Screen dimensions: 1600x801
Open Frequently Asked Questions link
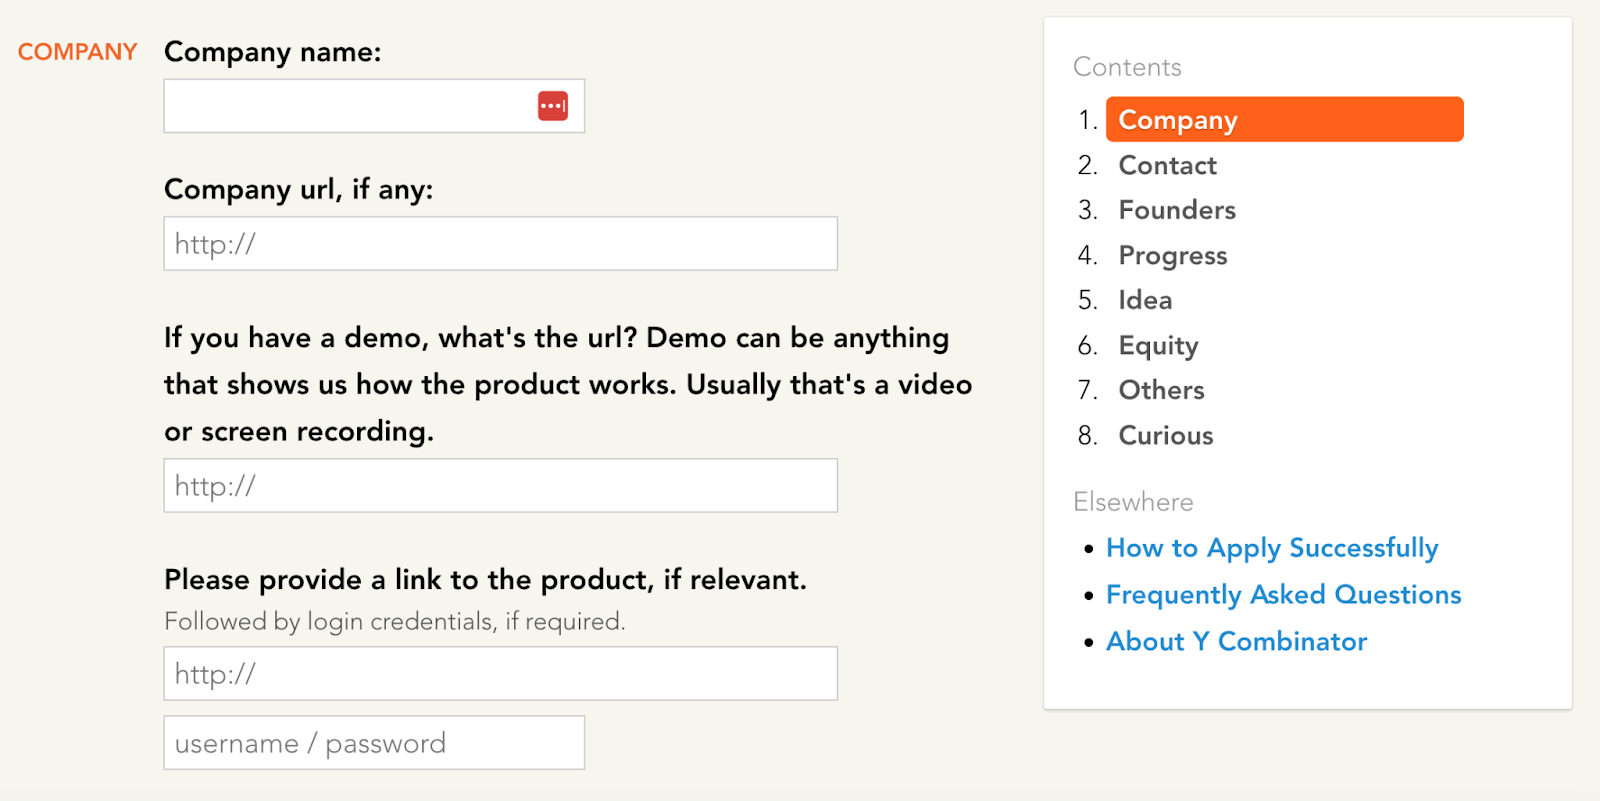[x=1283, y=595]
